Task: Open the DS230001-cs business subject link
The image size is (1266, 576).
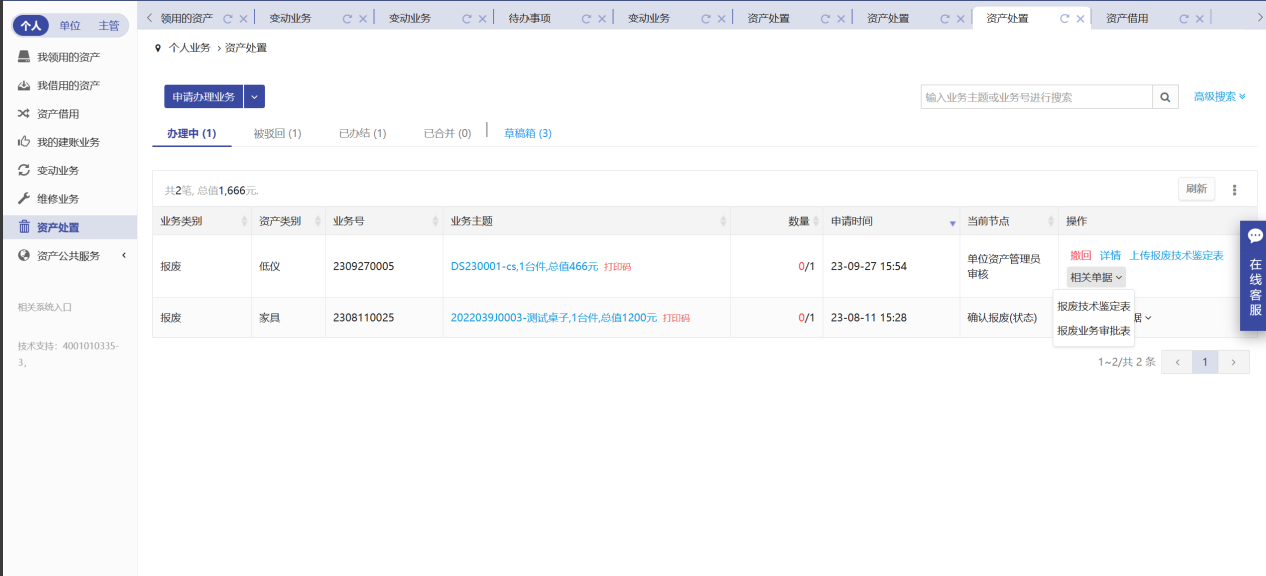Action: (524, 267)
